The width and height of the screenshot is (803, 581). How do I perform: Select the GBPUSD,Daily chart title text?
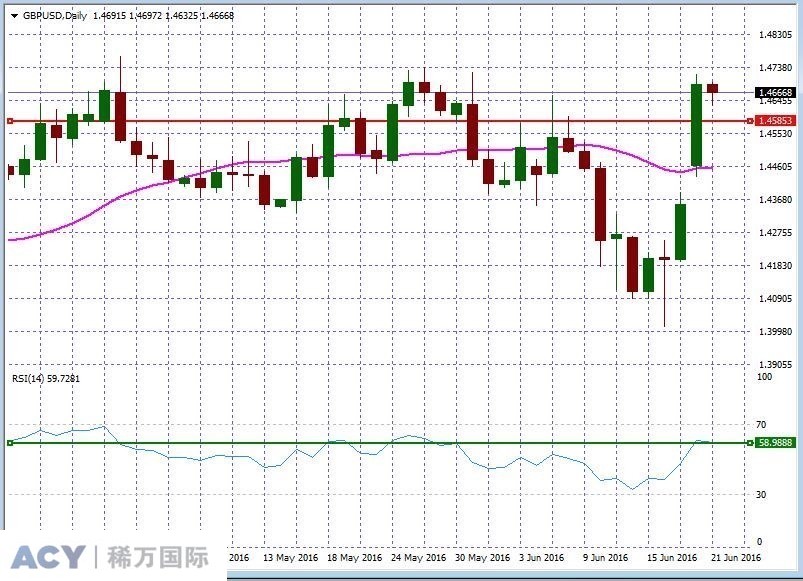point(55,16)
